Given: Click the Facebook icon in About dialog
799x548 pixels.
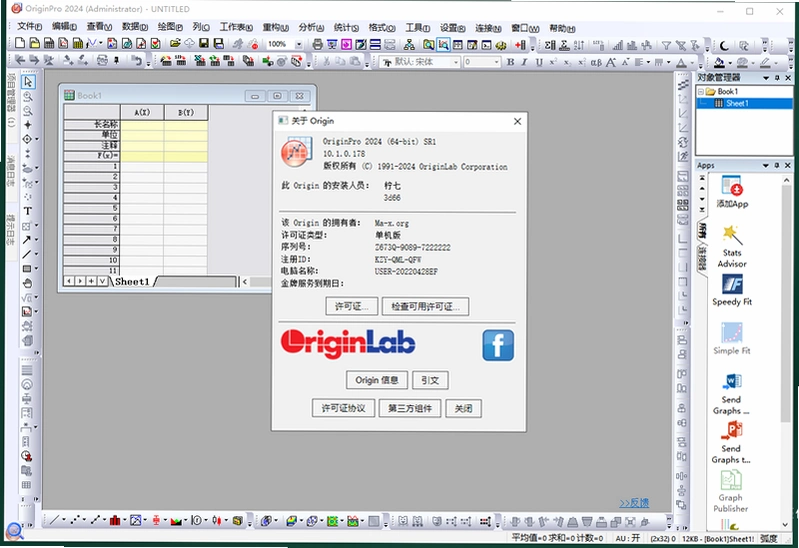Looking at the screenshot, I should point(498,345).
